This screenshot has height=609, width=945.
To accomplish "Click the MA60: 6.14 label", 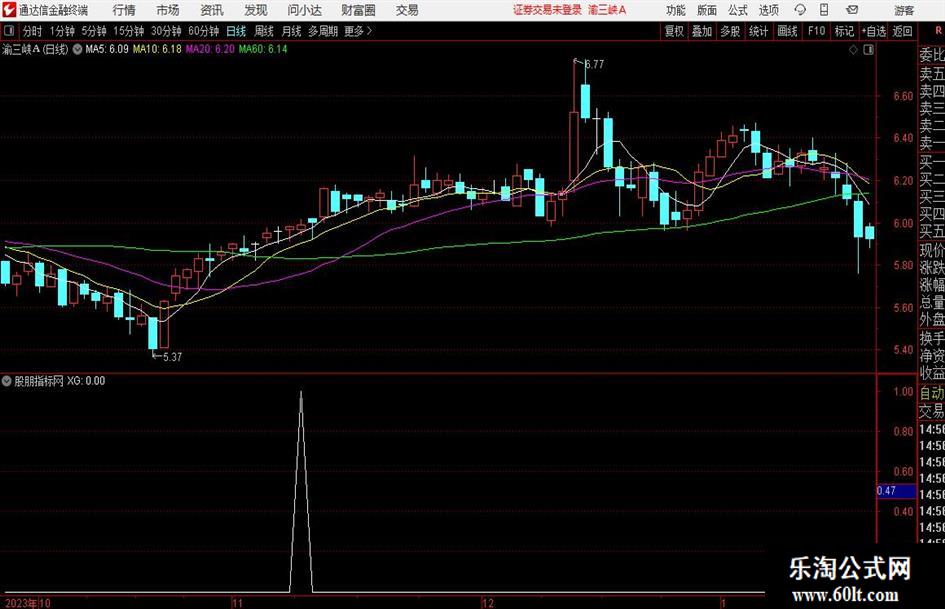I will pyautogui.click(x=263, y=49).
